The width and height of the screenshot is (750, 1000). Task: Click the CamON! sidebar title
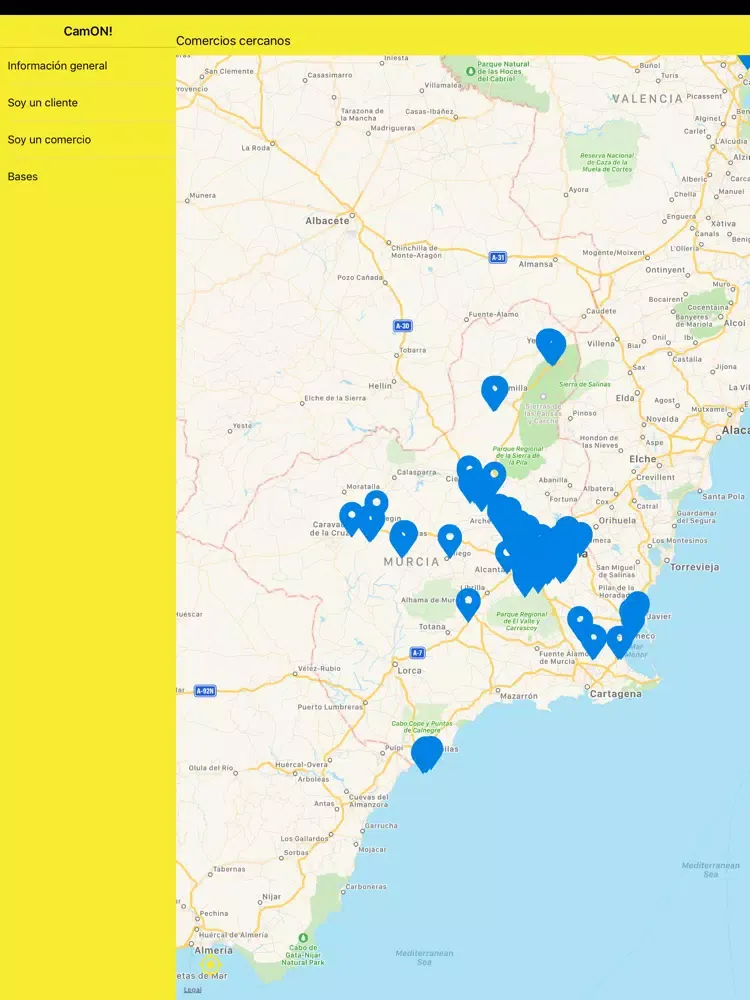coord(88,31)
